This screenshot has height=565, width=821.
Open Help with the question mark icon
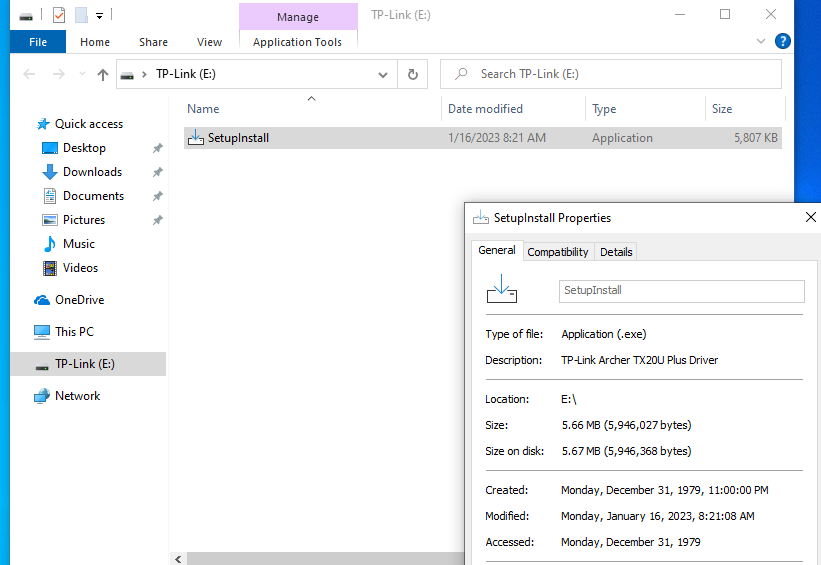coord(783,41)
